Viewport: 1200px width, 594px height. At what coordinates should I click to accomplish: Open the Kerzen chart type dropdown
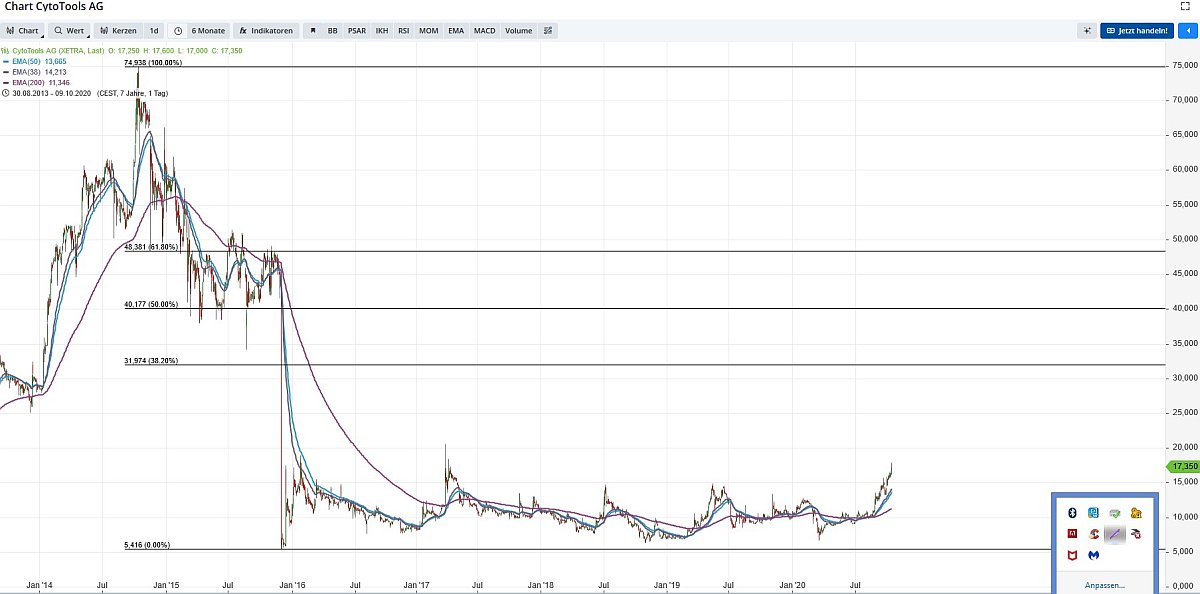pos(118,31)
